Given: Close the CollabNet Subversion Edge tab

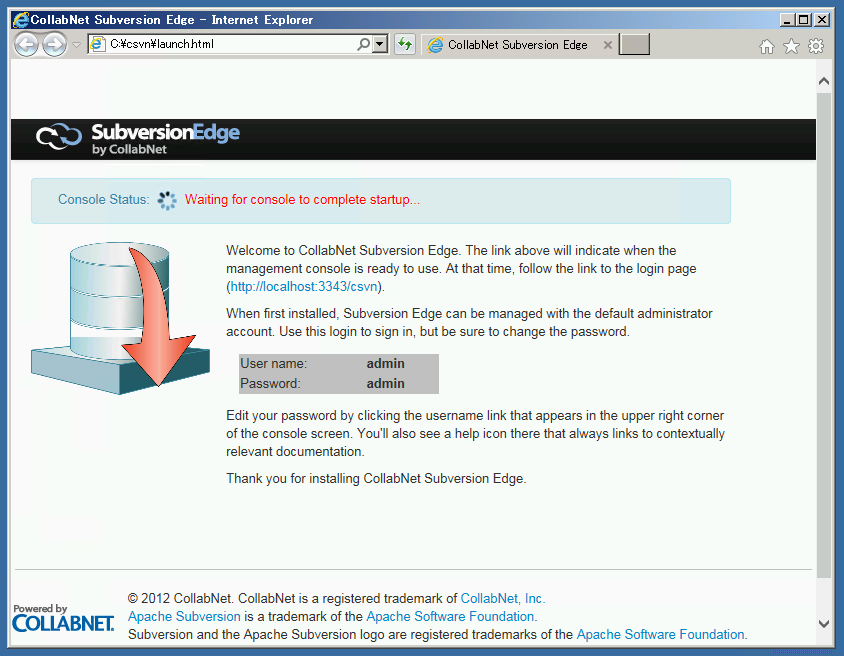Looking at the screenshot, I should 608,45.
